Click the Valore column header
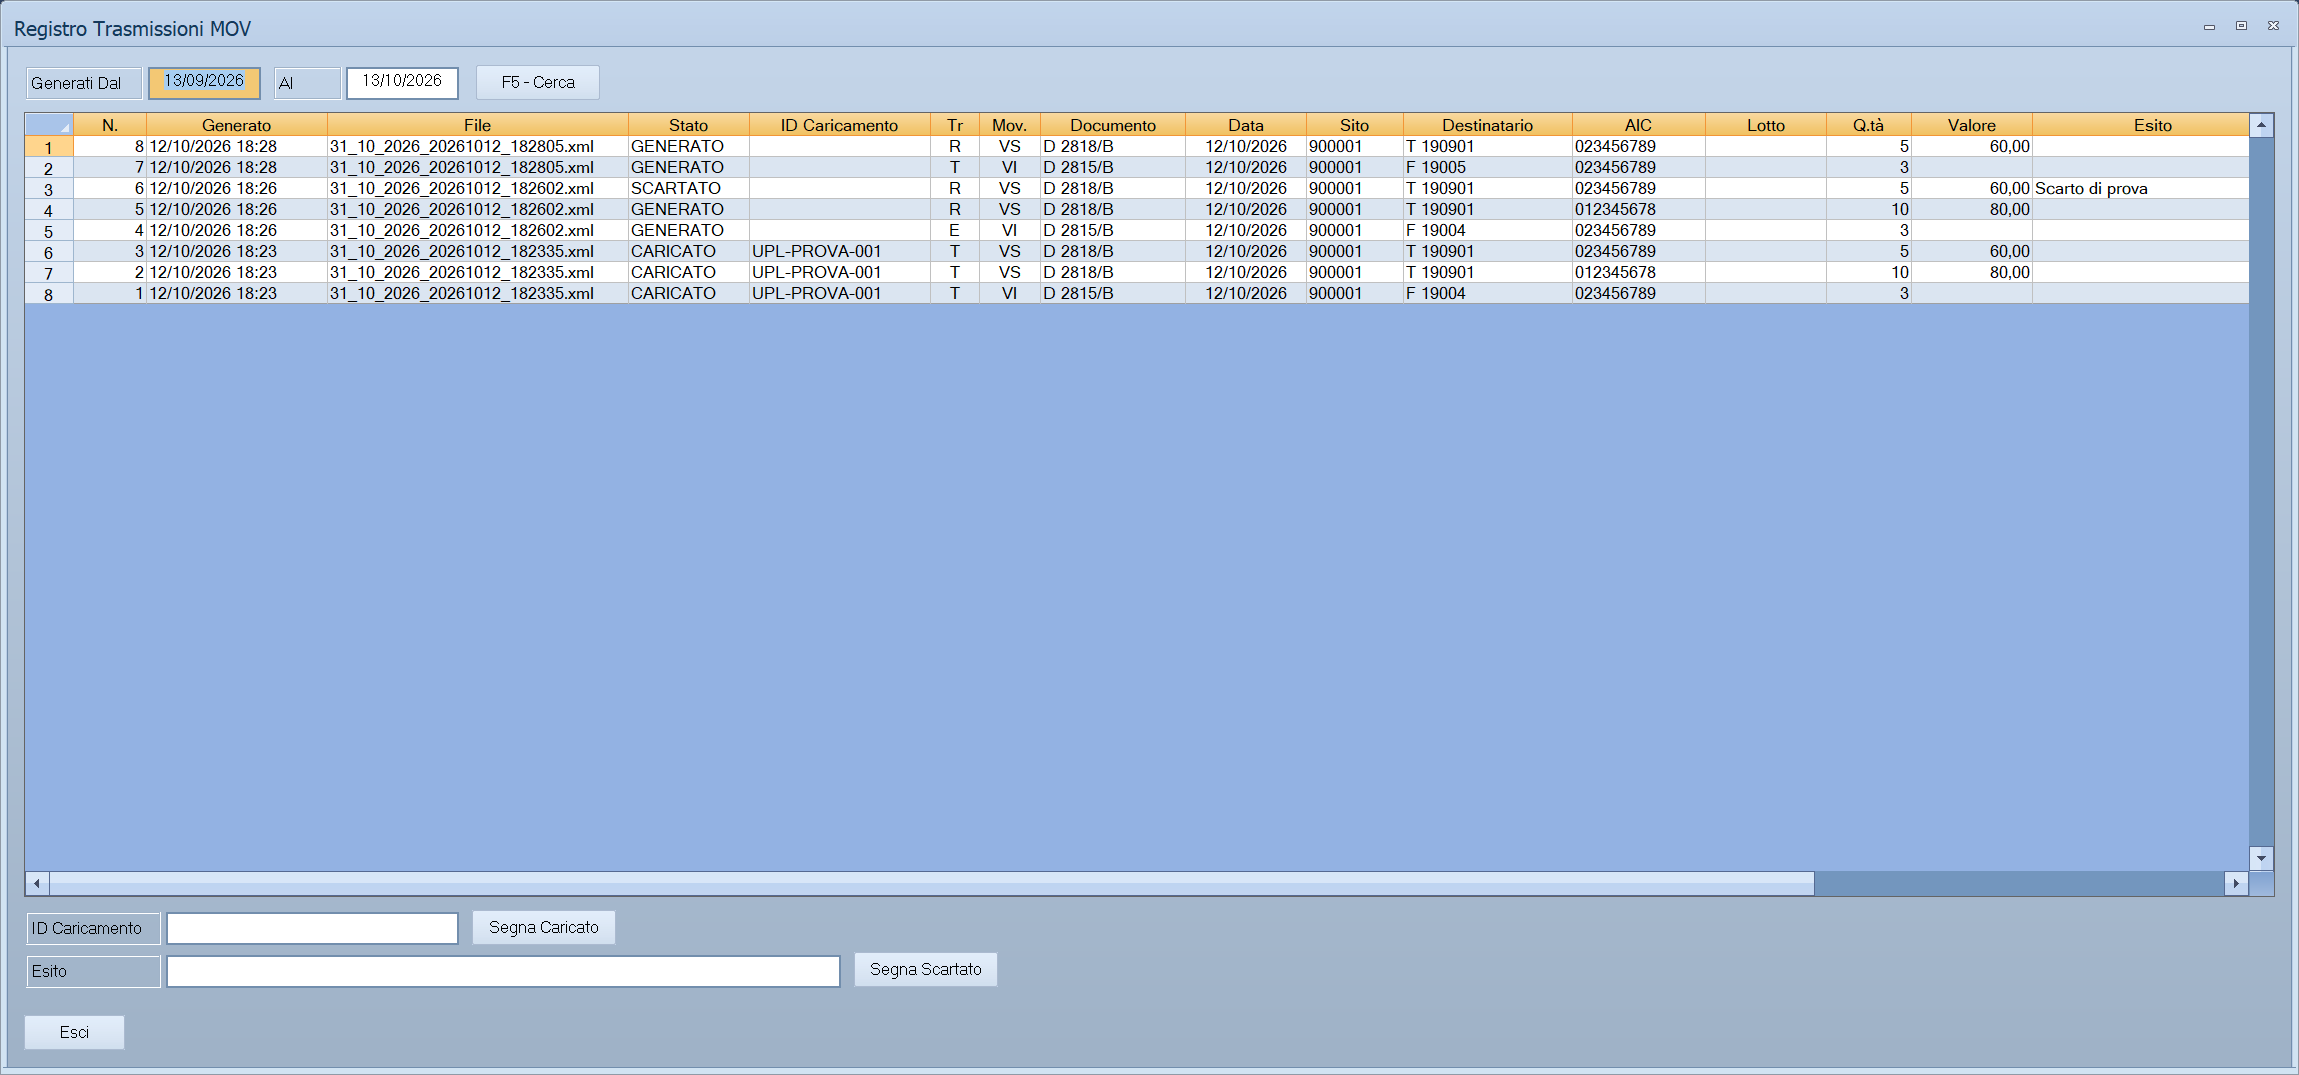Screen dimensions: 2299x1075 pyautogui.click(x=1972, y=125)
